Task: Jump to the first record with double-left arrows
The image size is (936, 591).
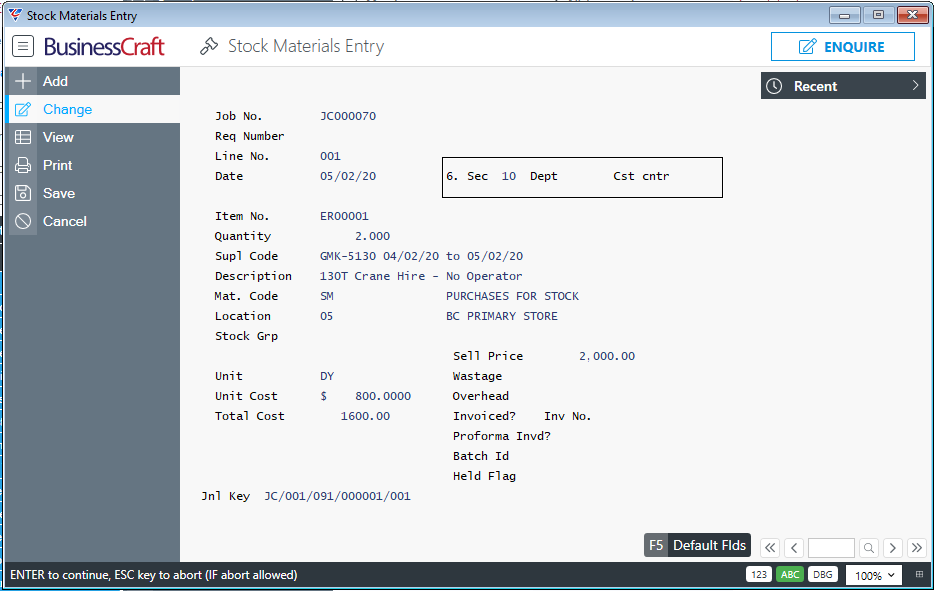Action: pos(770,547)
